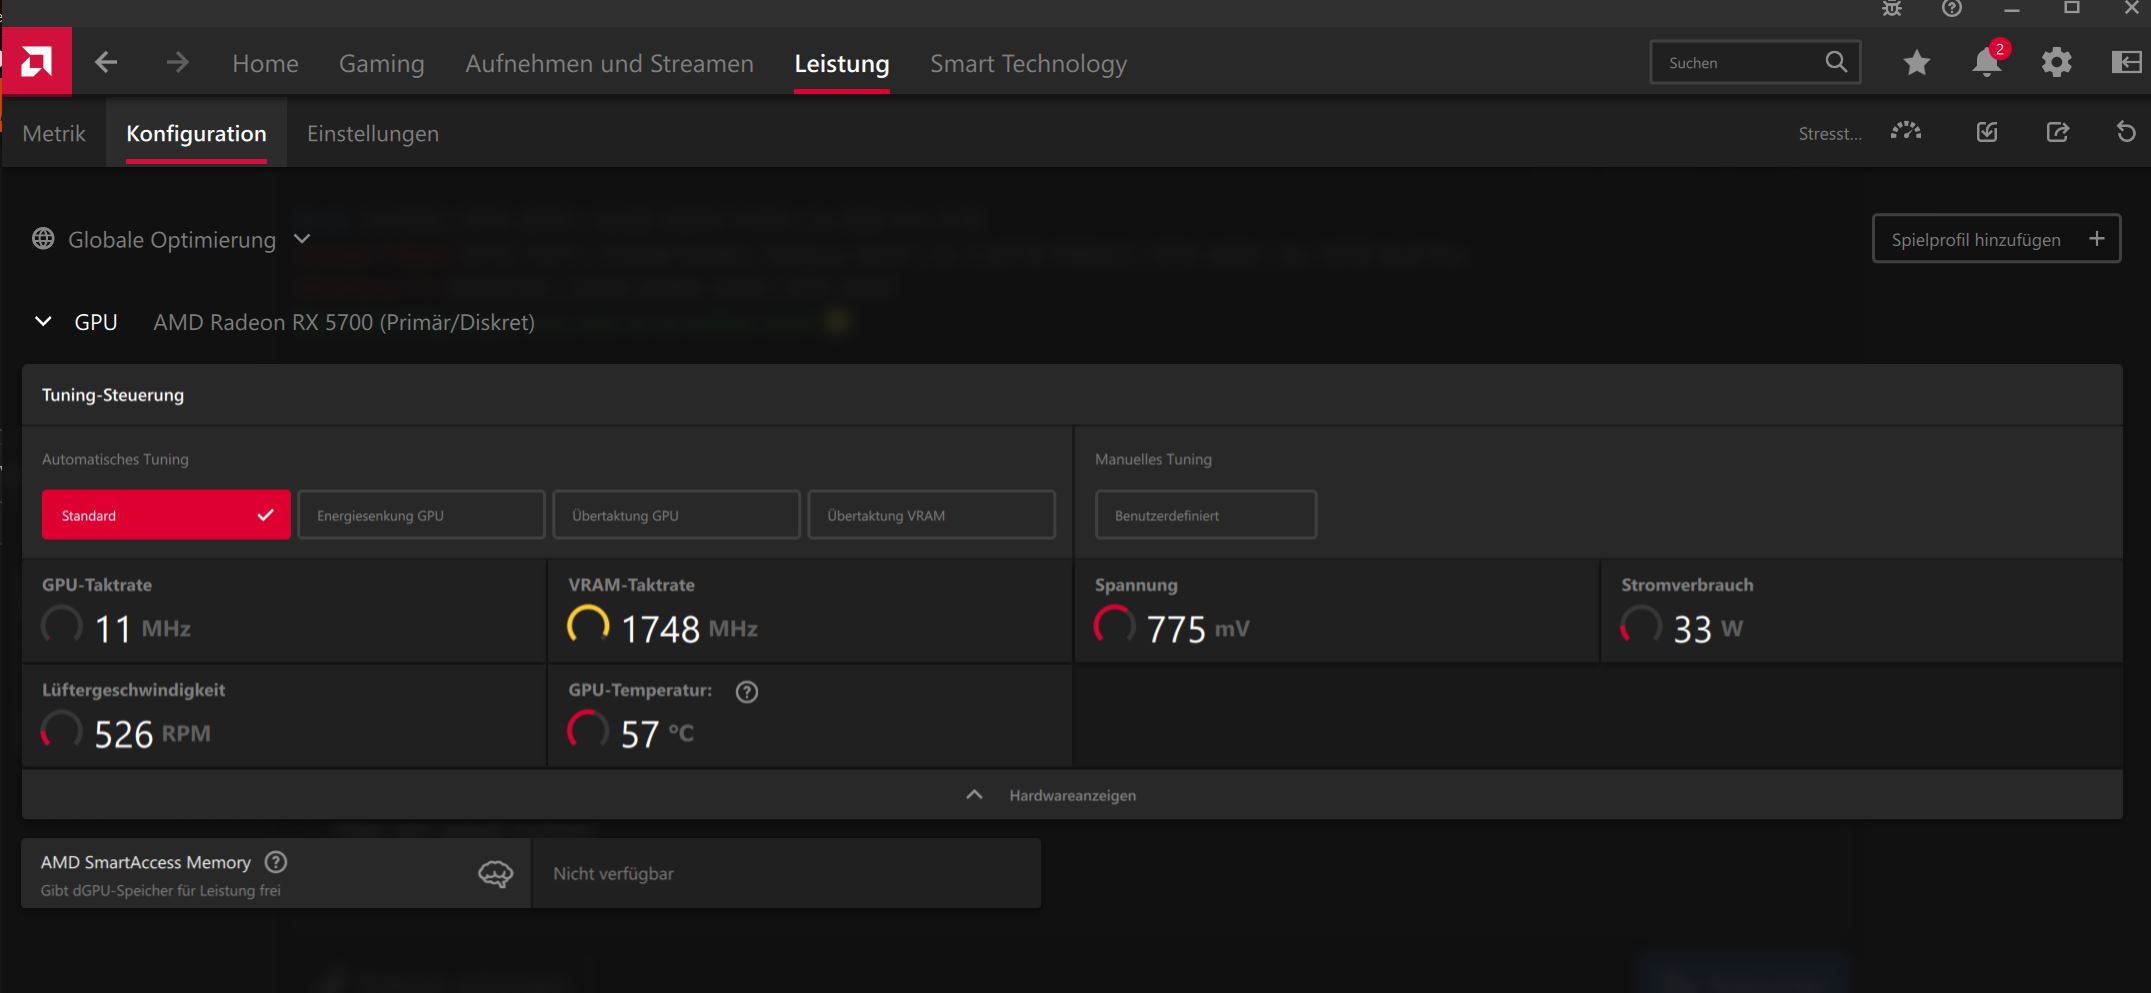Open the Smart Technology tab
The height and width of the screenshot is (993, 2151).
point(1028,63)
